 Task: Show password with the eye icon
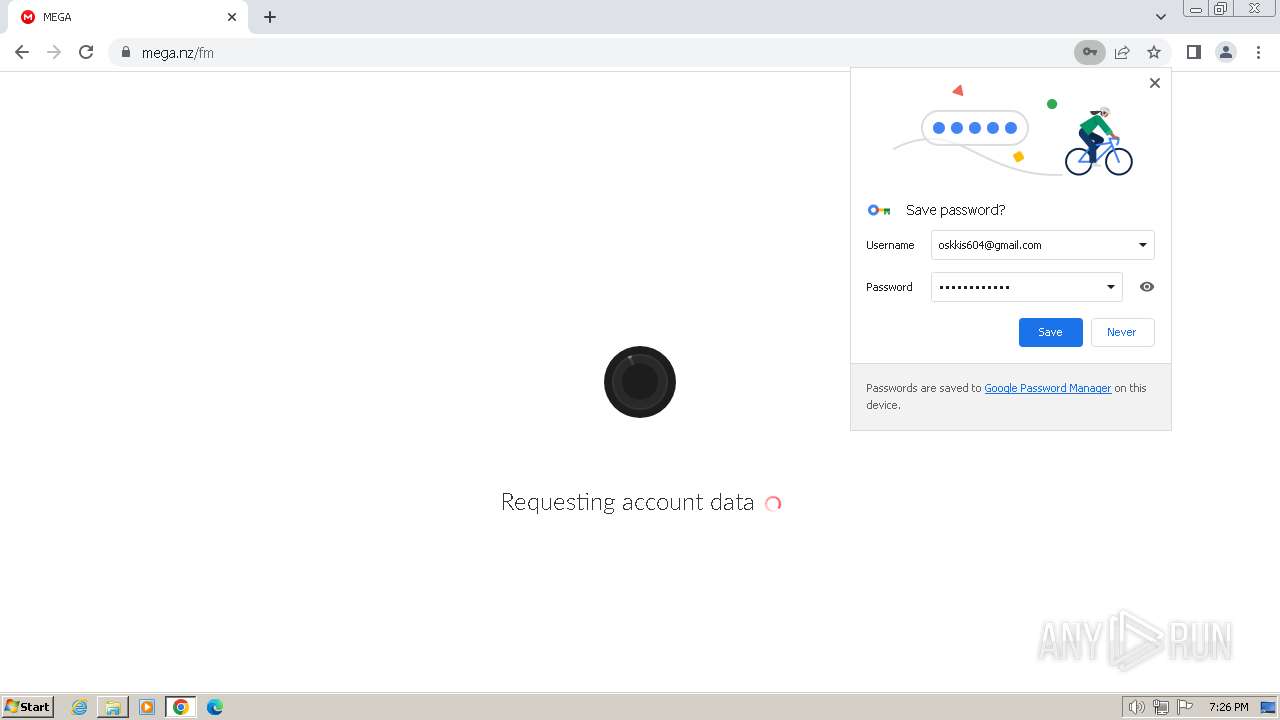pyautogui.click(x=1147, y=287)
